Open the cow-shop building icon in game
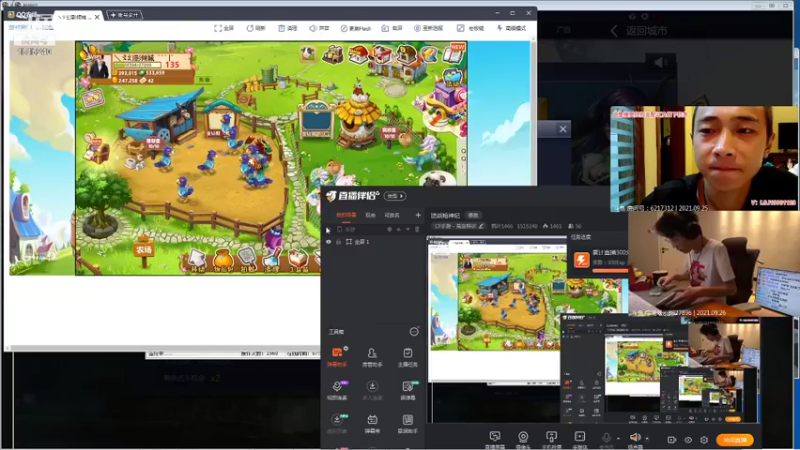Image resolution: width=800 pixels, height=450 pixels. (x=381, y=55)
